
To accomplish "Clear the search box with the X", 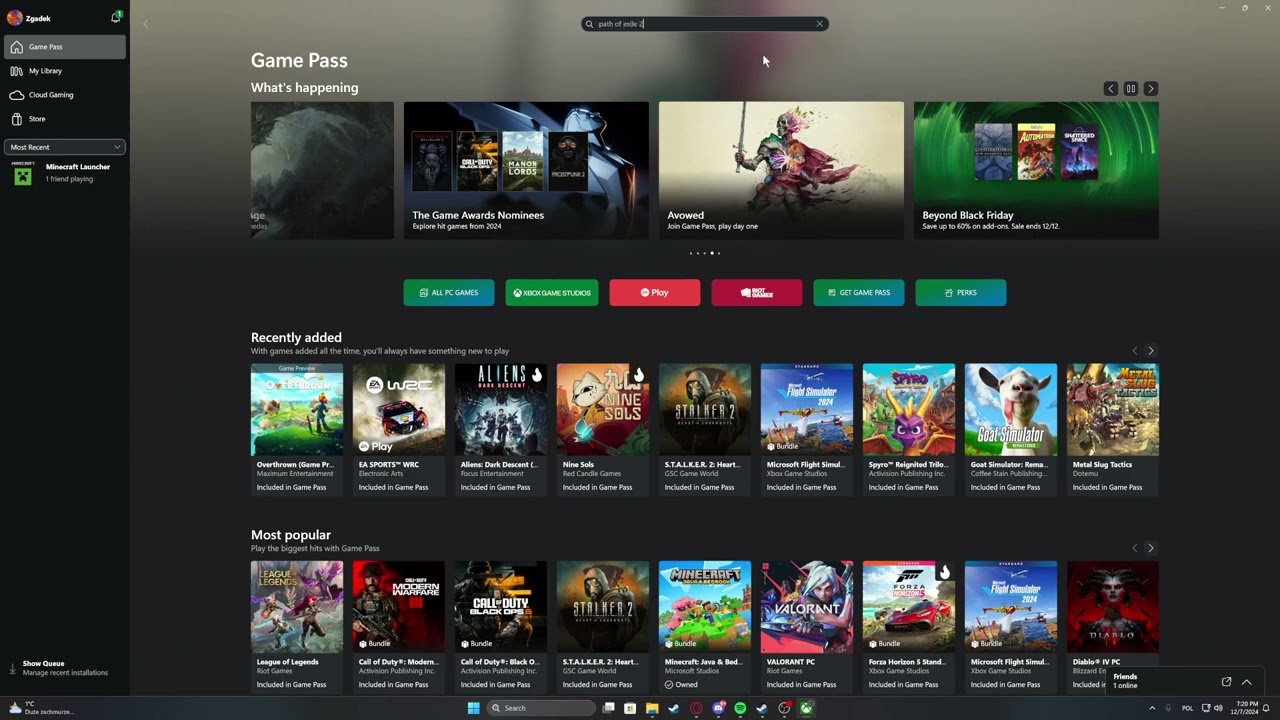I will tap(819, 24).
